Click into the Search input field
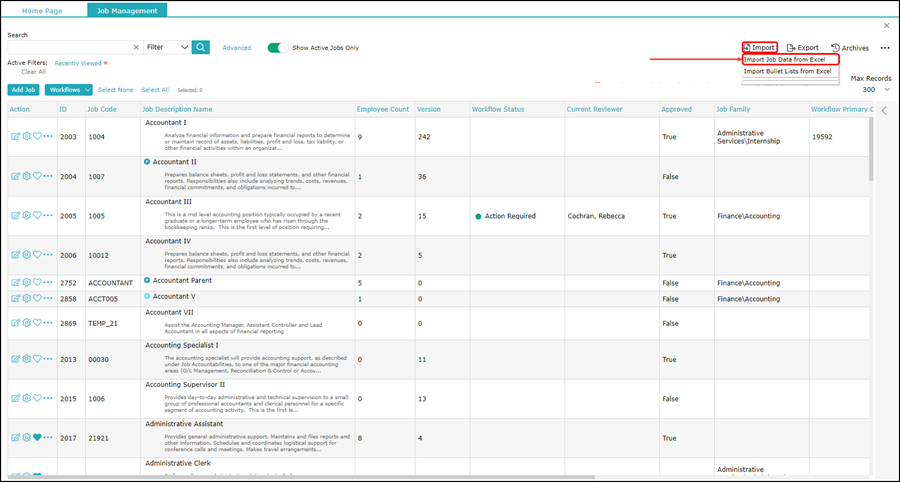 pos(70,47)
